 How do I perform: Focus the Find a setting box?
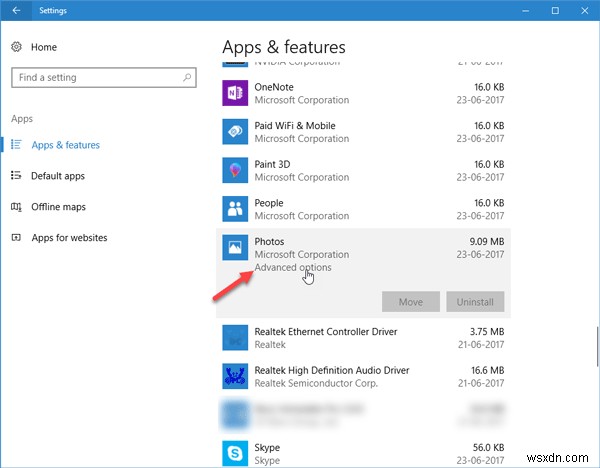click(x=104, y=78)
